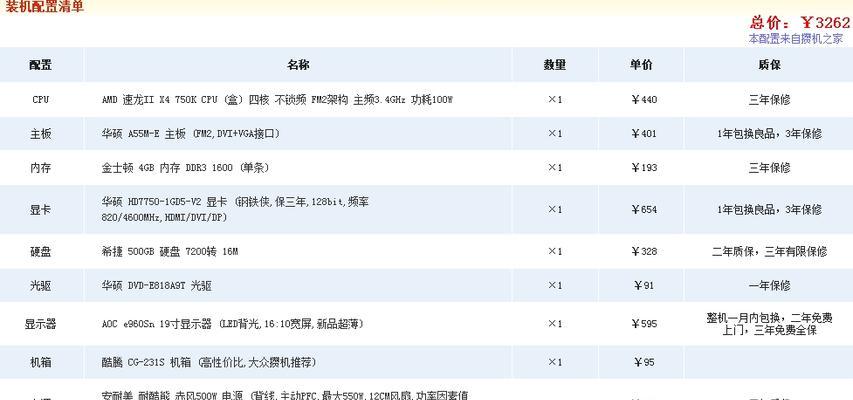Select the CPU category cell
The height and width of the screenshot is (400, 853).
[x=41, y=100]
